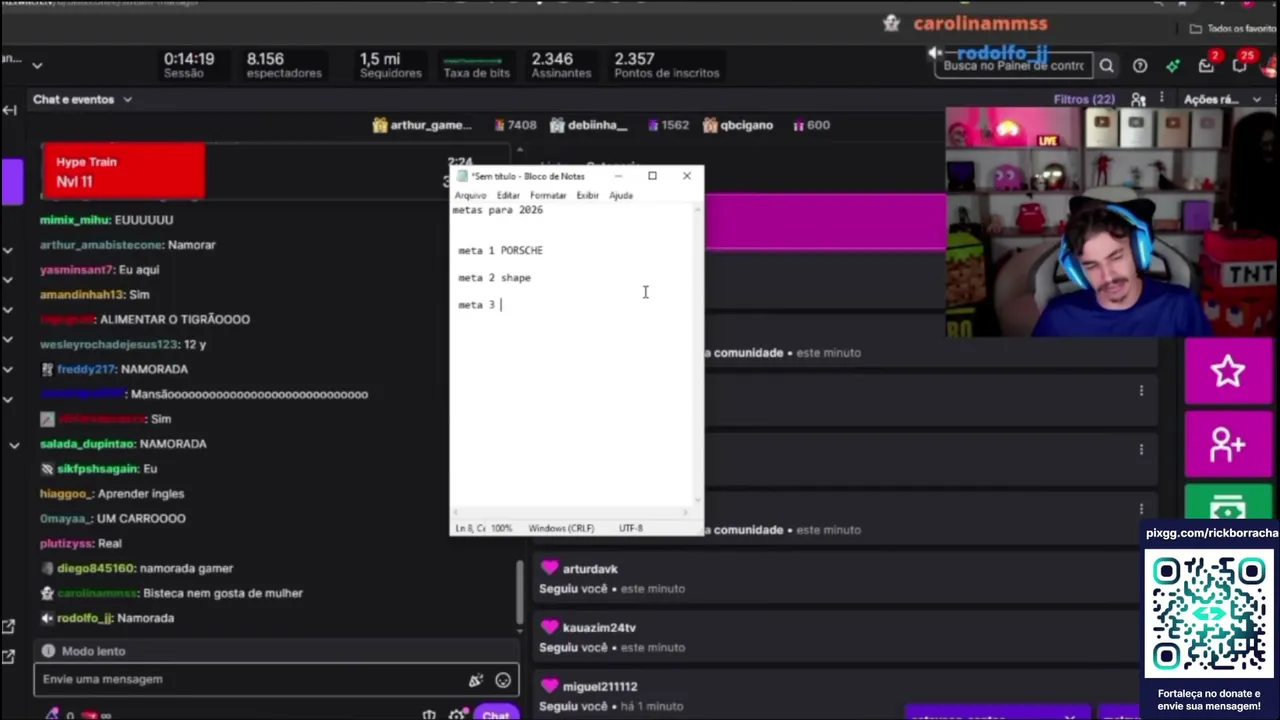Click username arturdavk in activity feed

pyautogui.click(x=590, y=569)
